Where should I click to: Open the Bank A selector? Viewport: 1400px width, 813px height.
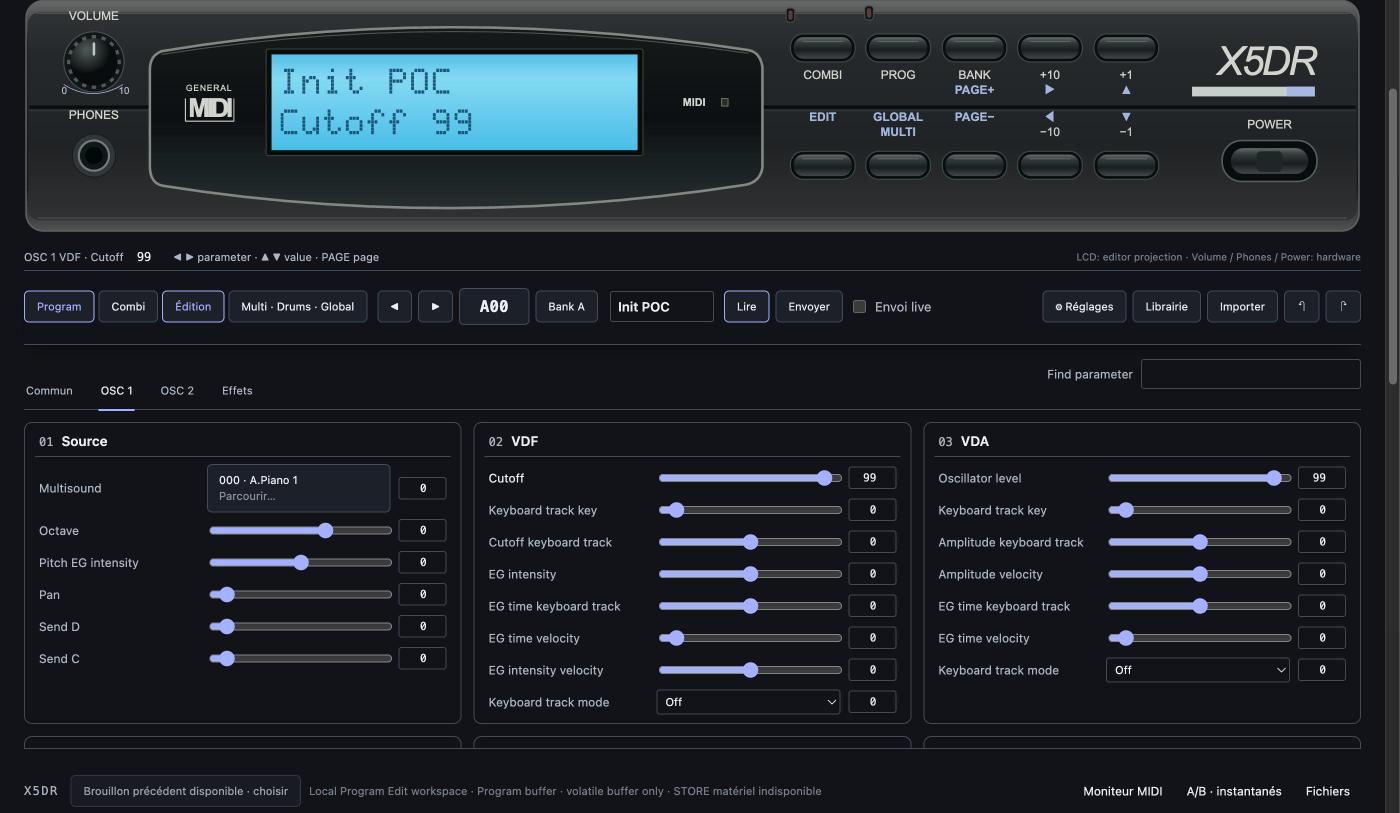566,306
